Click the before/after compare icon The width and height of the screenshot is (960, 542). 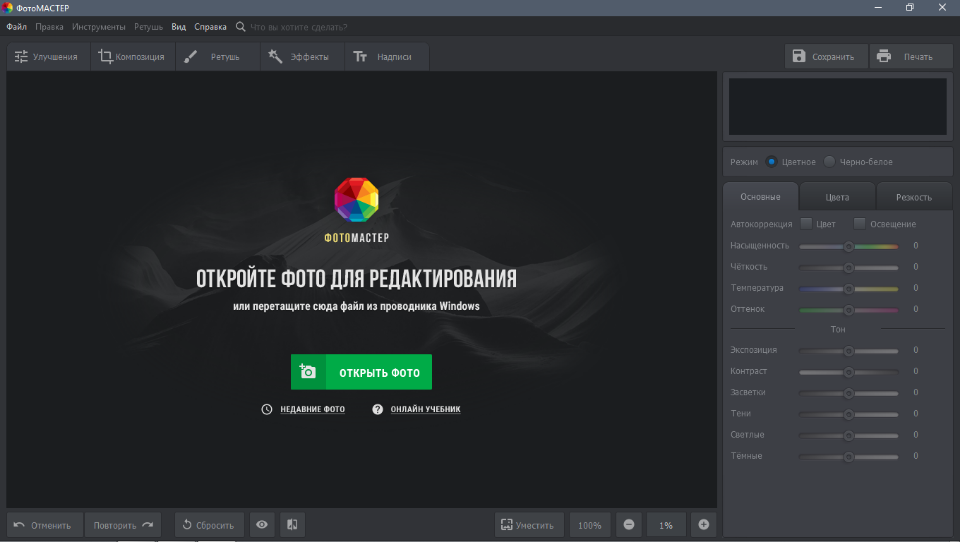[x=292, y=524]
